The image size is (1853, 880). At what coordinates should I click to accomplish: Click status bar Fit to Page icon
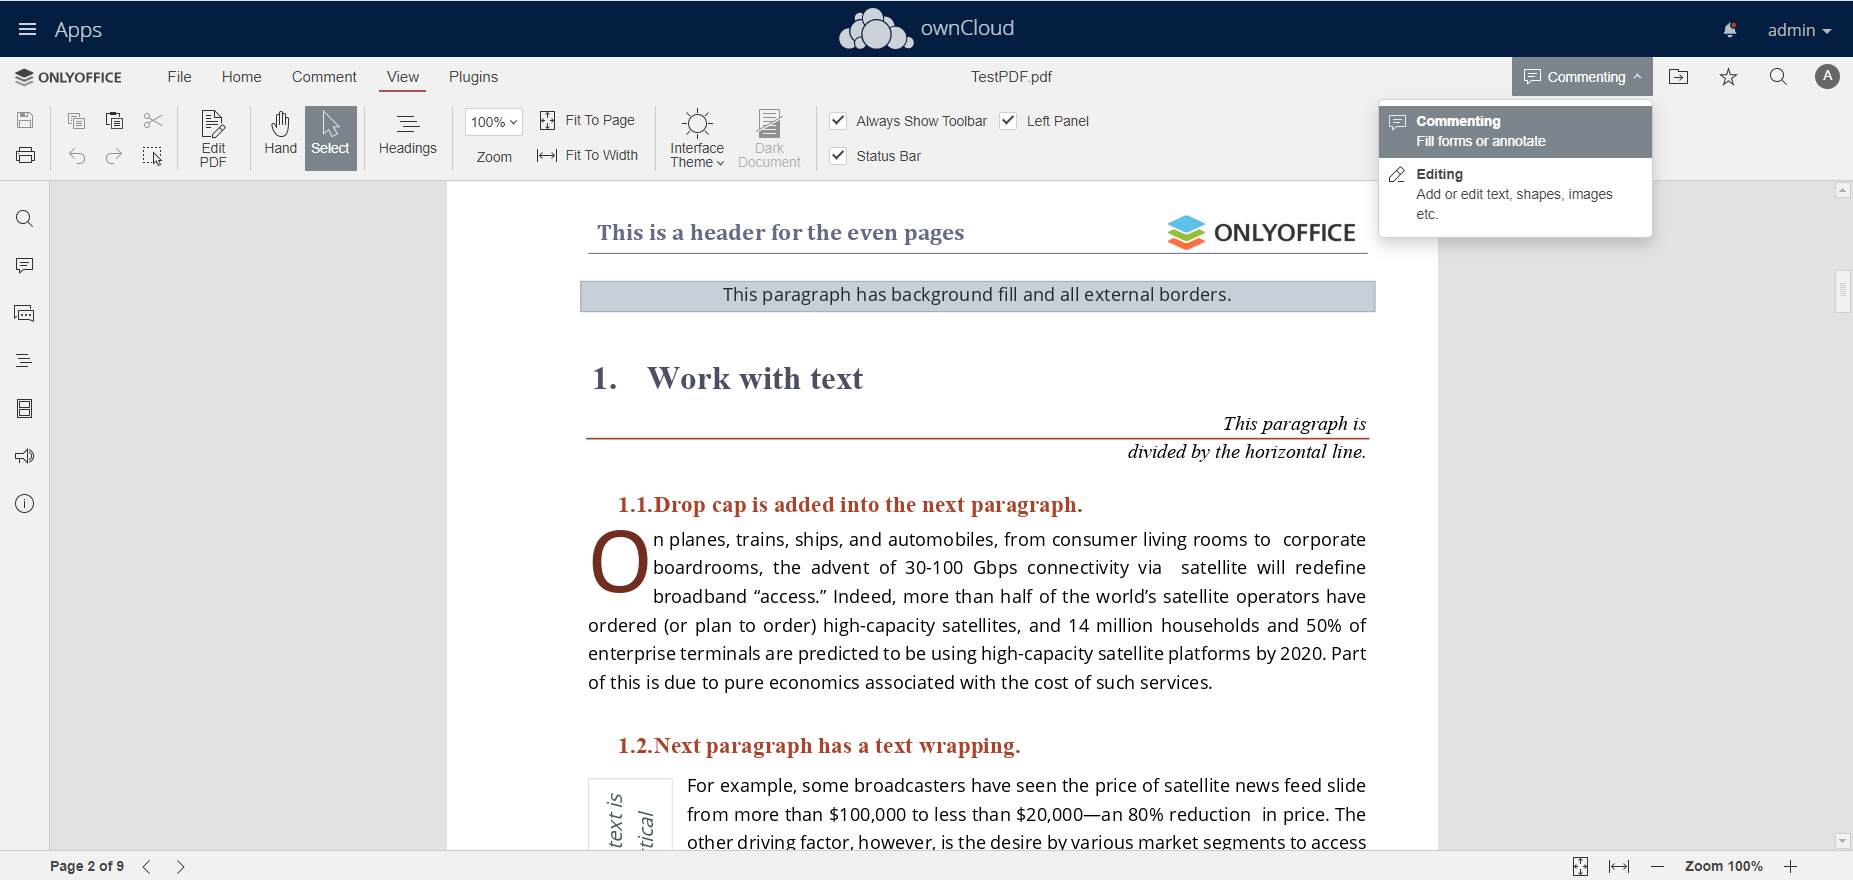(x=1580, y=866)
